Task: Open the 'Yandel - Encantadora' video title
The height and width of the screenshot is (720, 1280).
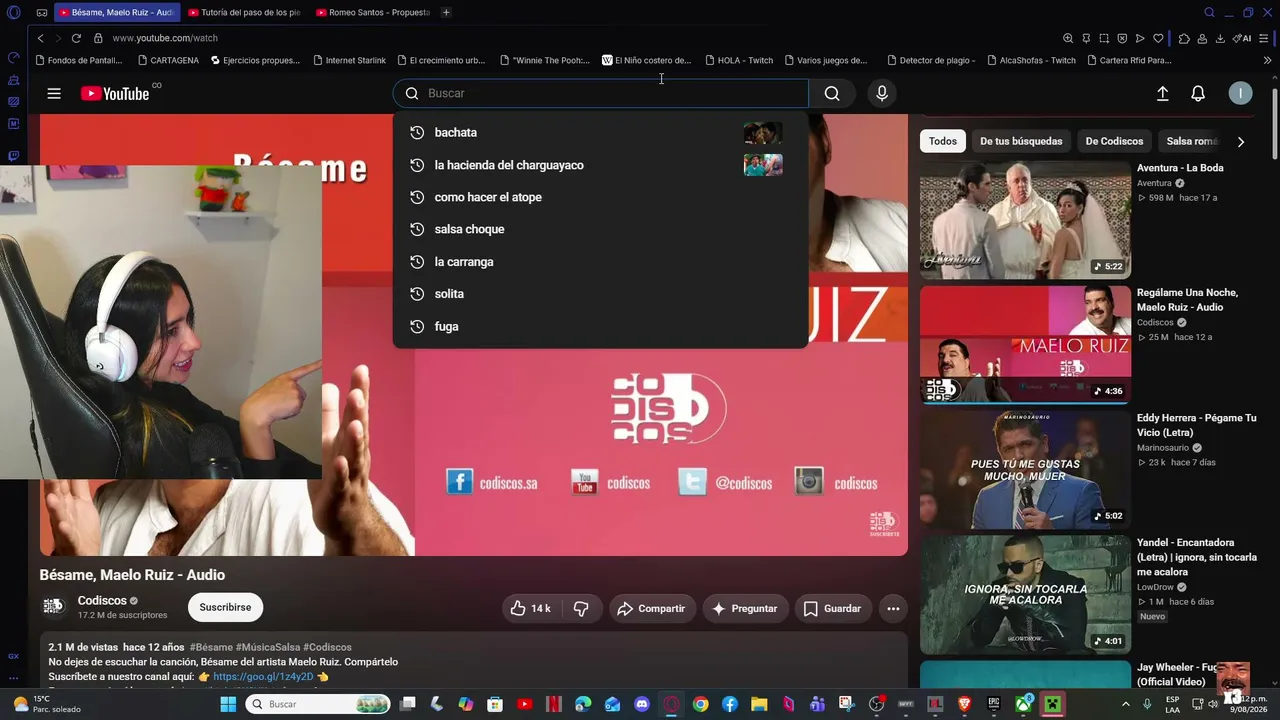Action: tap(1197, 557)
